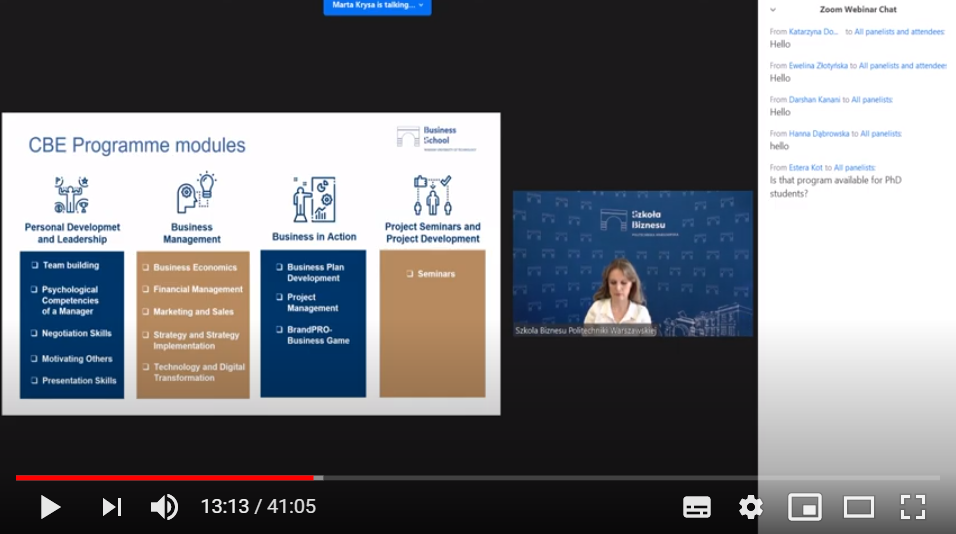Screen dimensions: 956x534
Task: Collapse the Zoom Webinar Chat chevron
Action: 773,9
